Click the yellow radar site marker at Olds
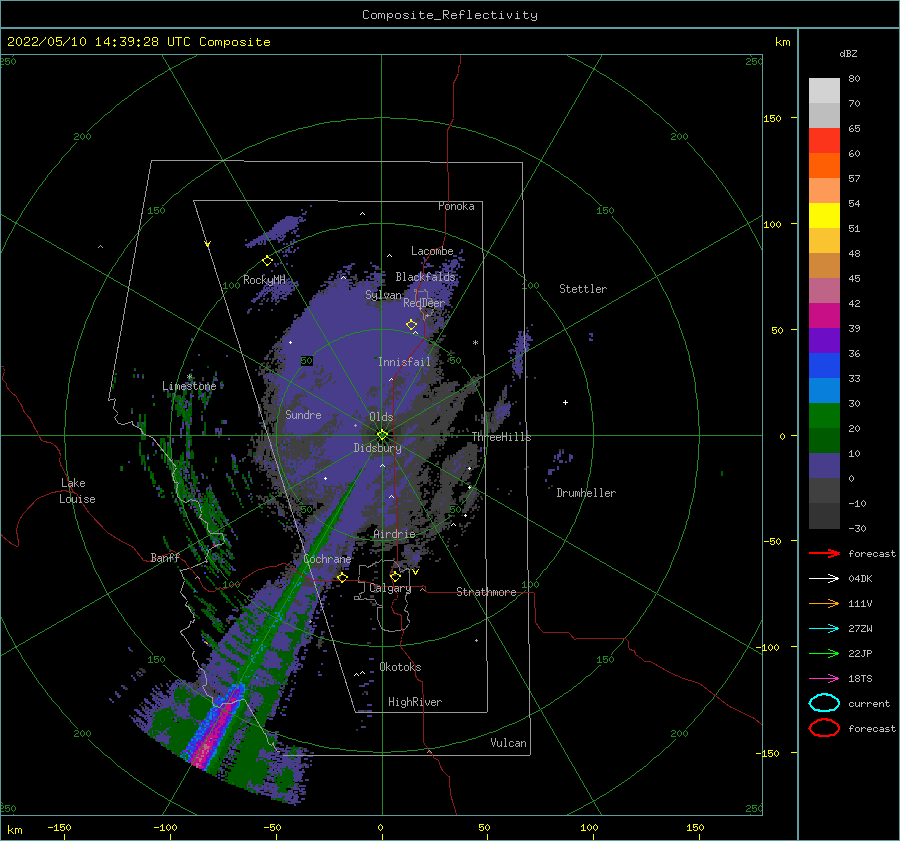The width and height of the screenshot is (900, 841). tap(382, 435)
